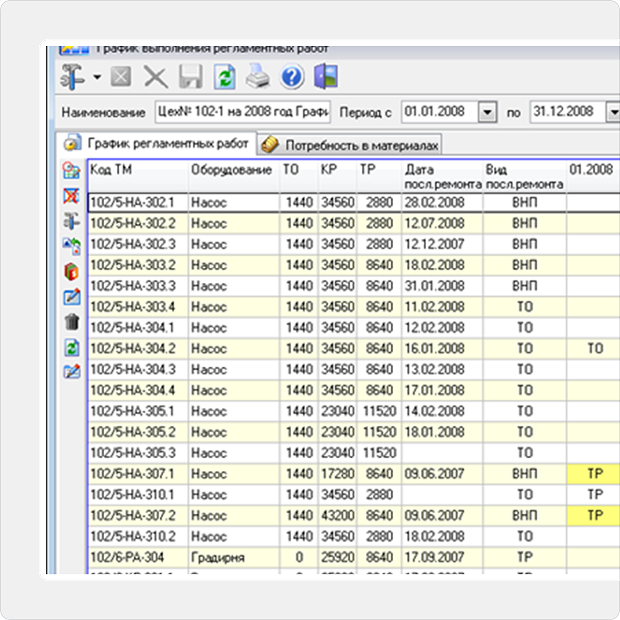Select cell 102/5-НА-303.2
Screen dimensions: 620x620
pyautogui.click(x=138, y=265)
